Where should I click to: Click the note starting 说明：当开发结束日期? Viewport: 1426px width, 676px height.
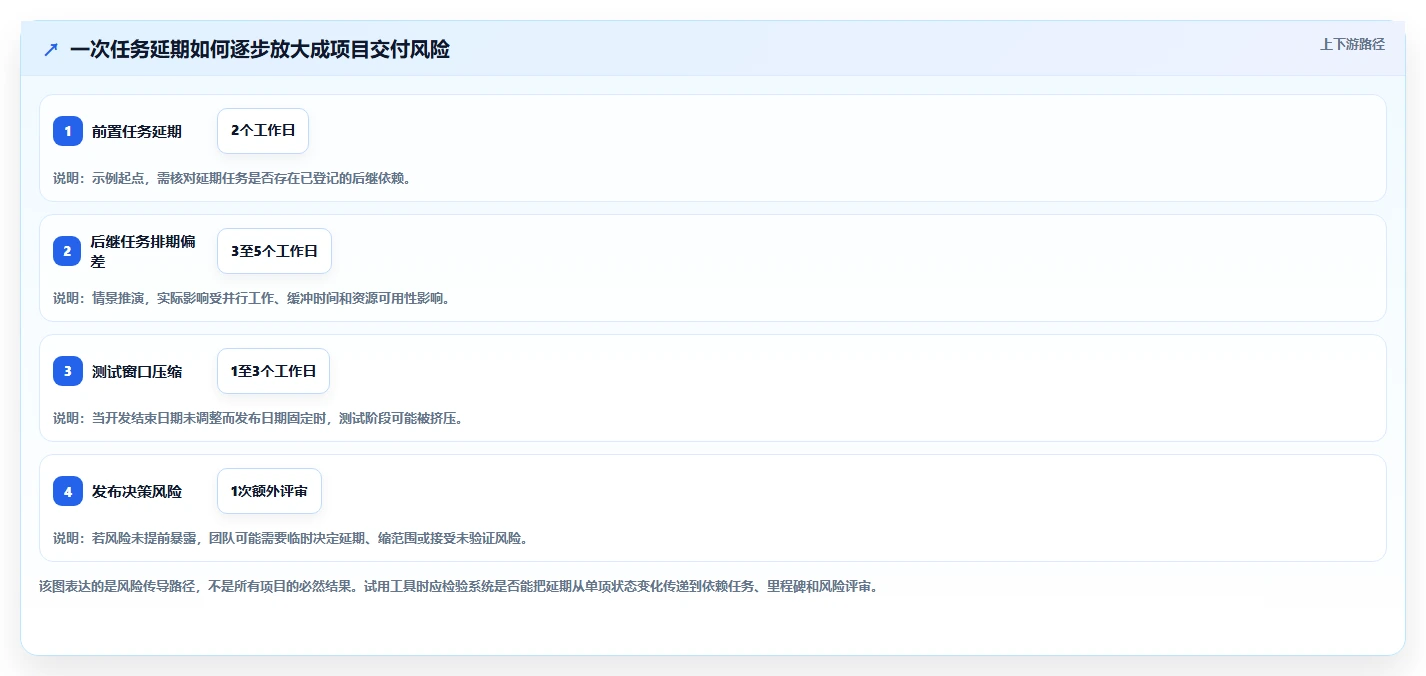[x=258, y=418]
